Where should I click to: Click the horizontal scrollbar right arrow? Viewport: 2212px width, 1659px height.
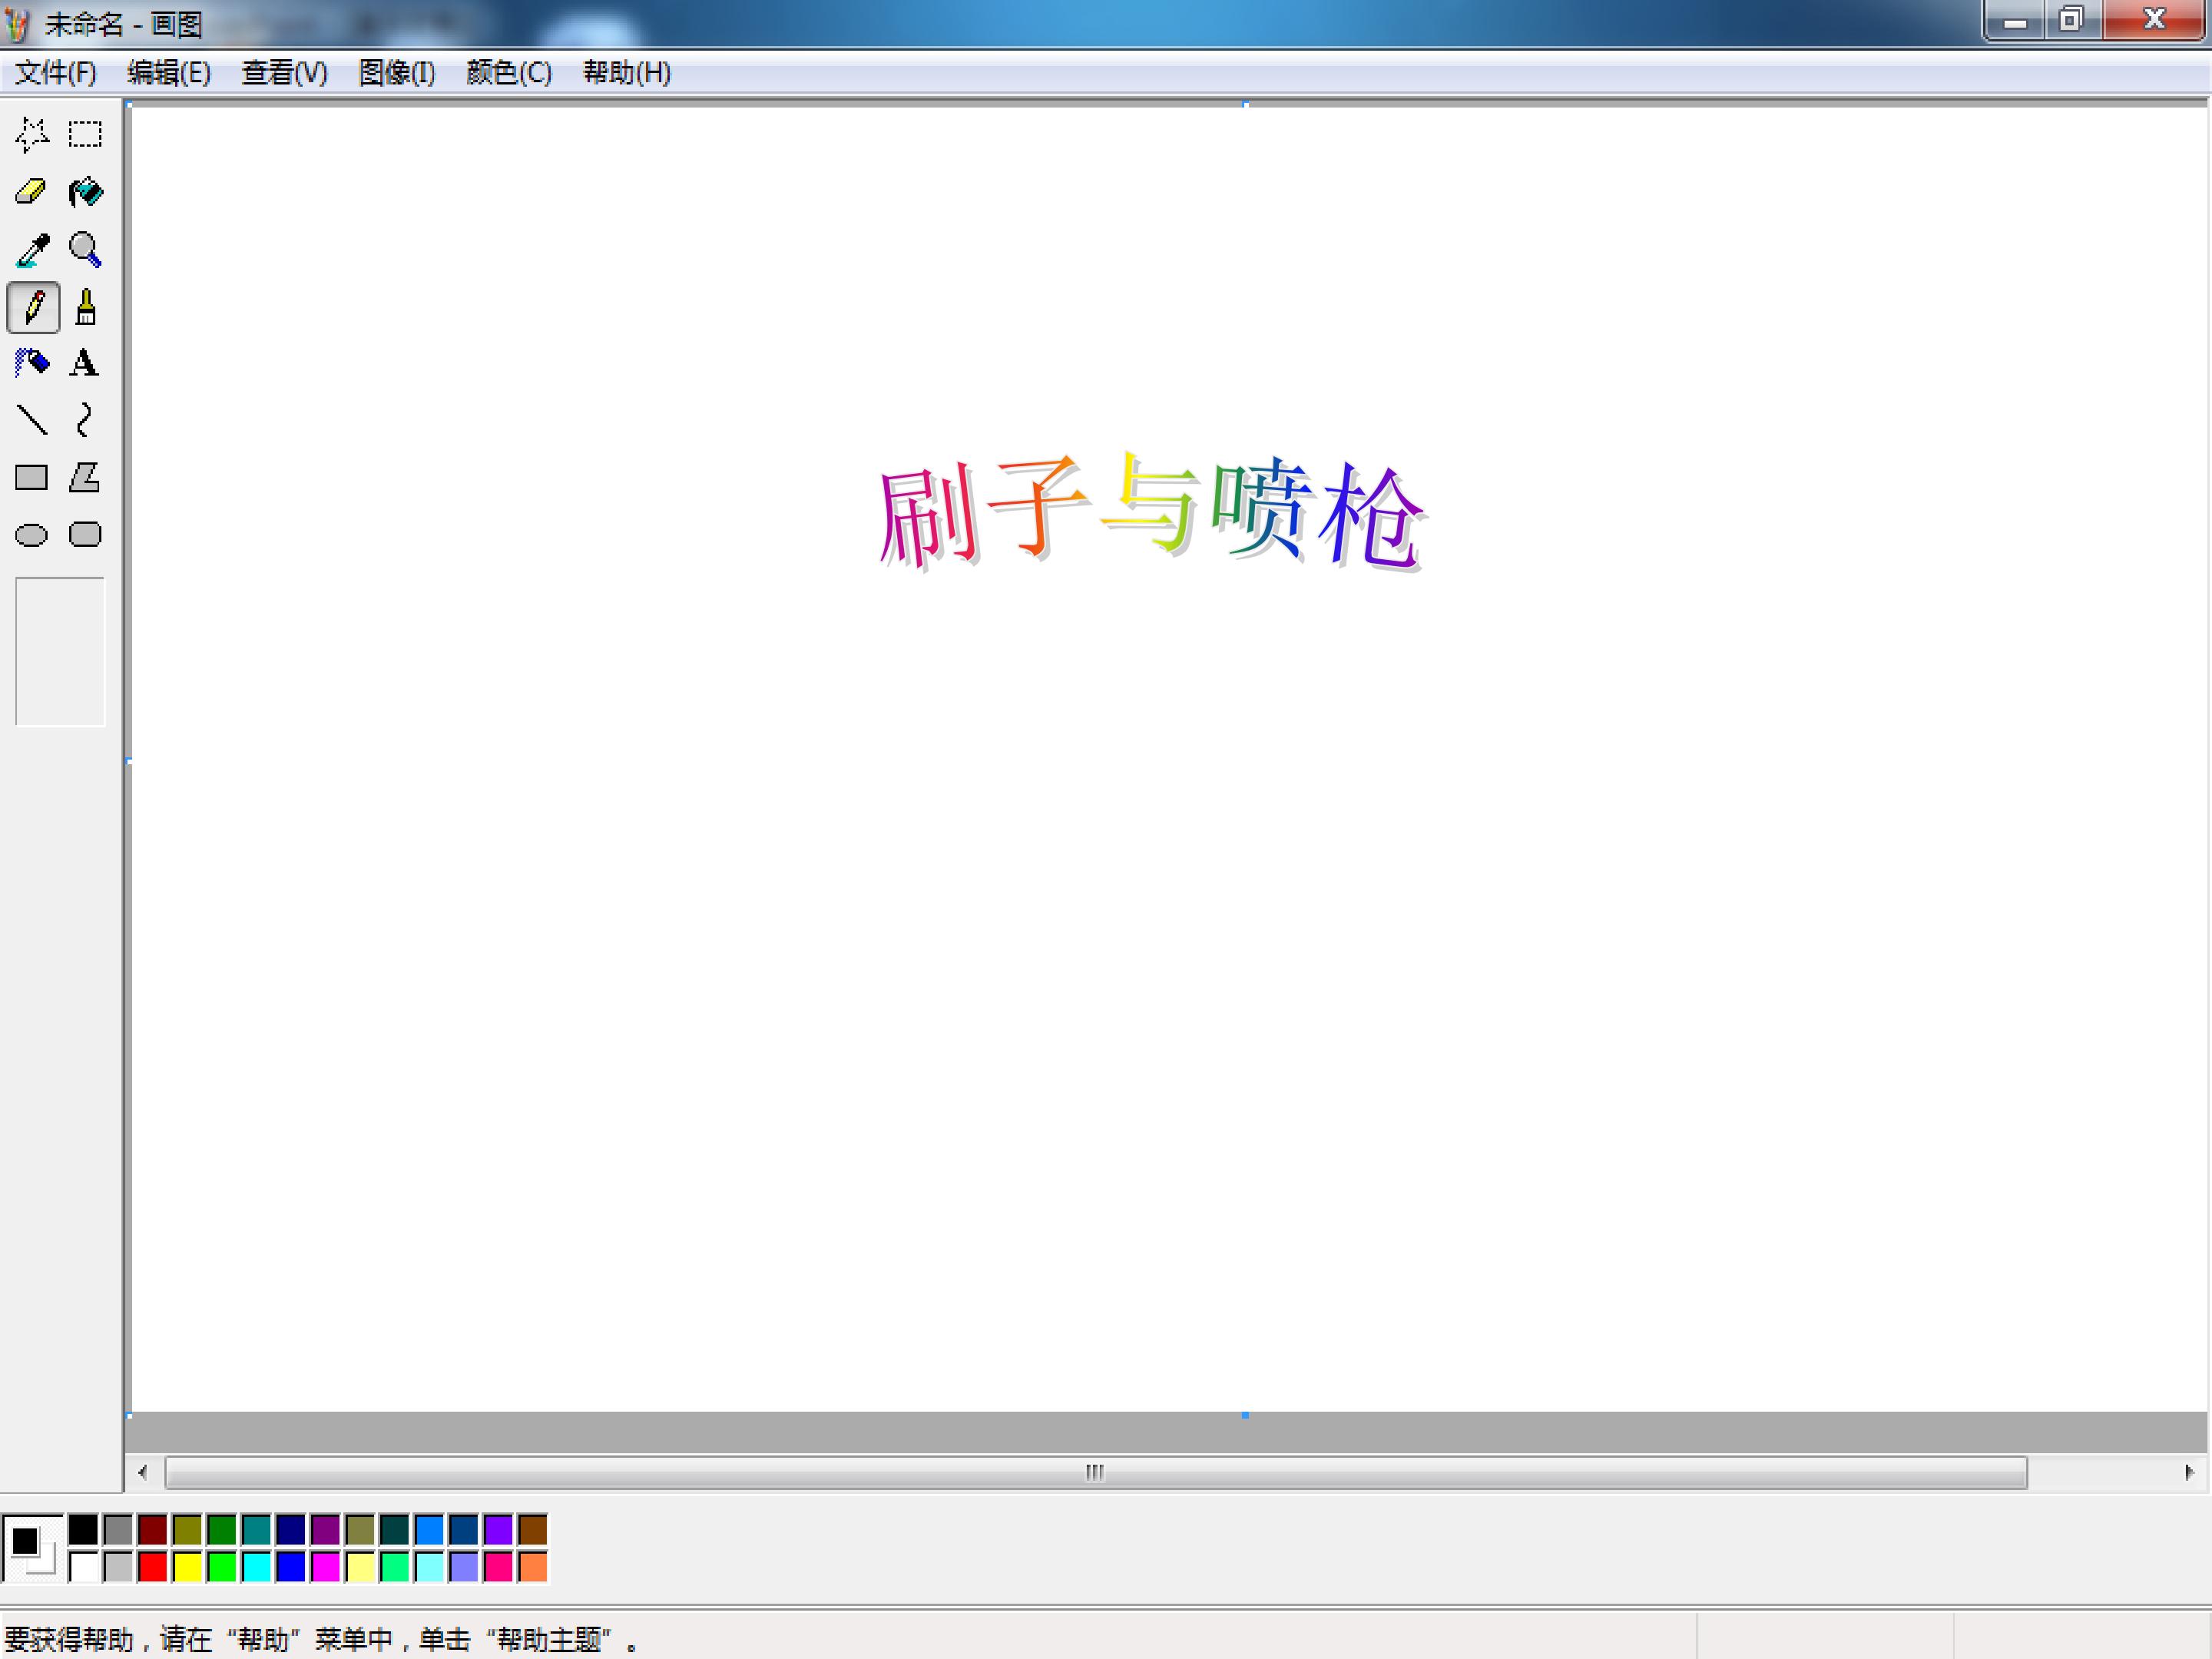pyautogui.click(x=2189, y=1472)
